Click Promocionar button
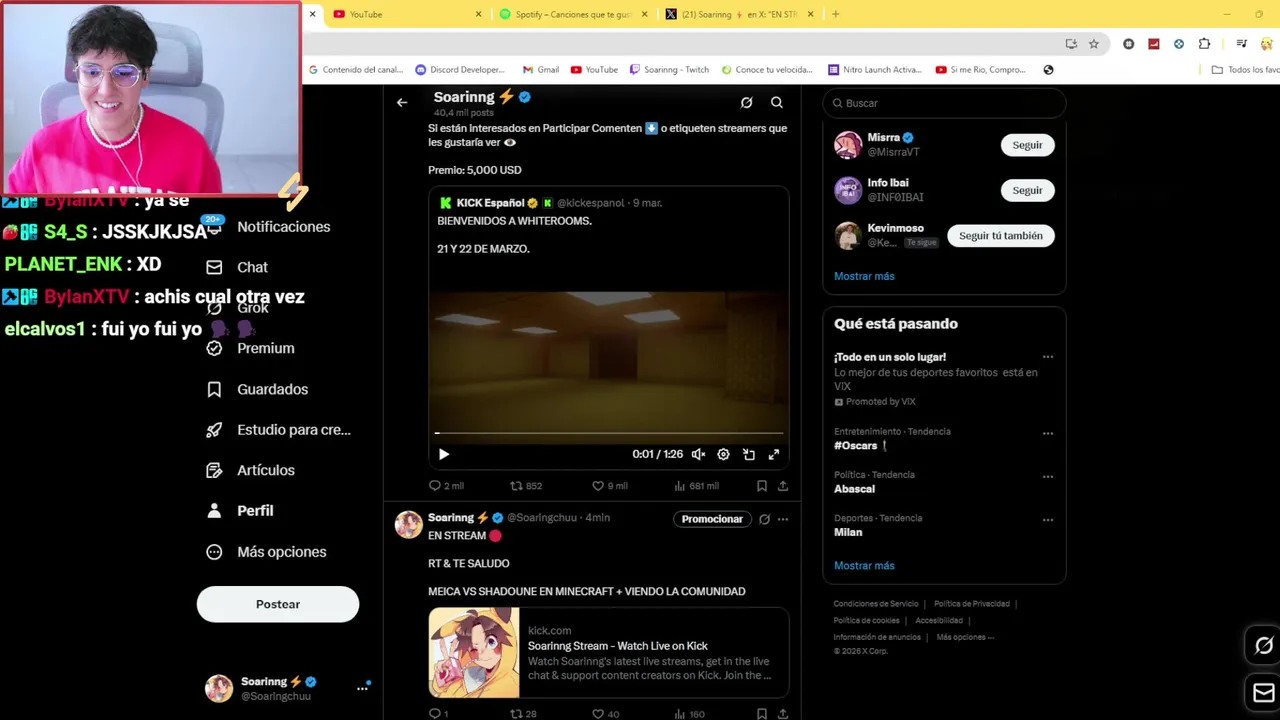Image resolution: width=1280 pixels, height=720 pixels. point(712,519)
